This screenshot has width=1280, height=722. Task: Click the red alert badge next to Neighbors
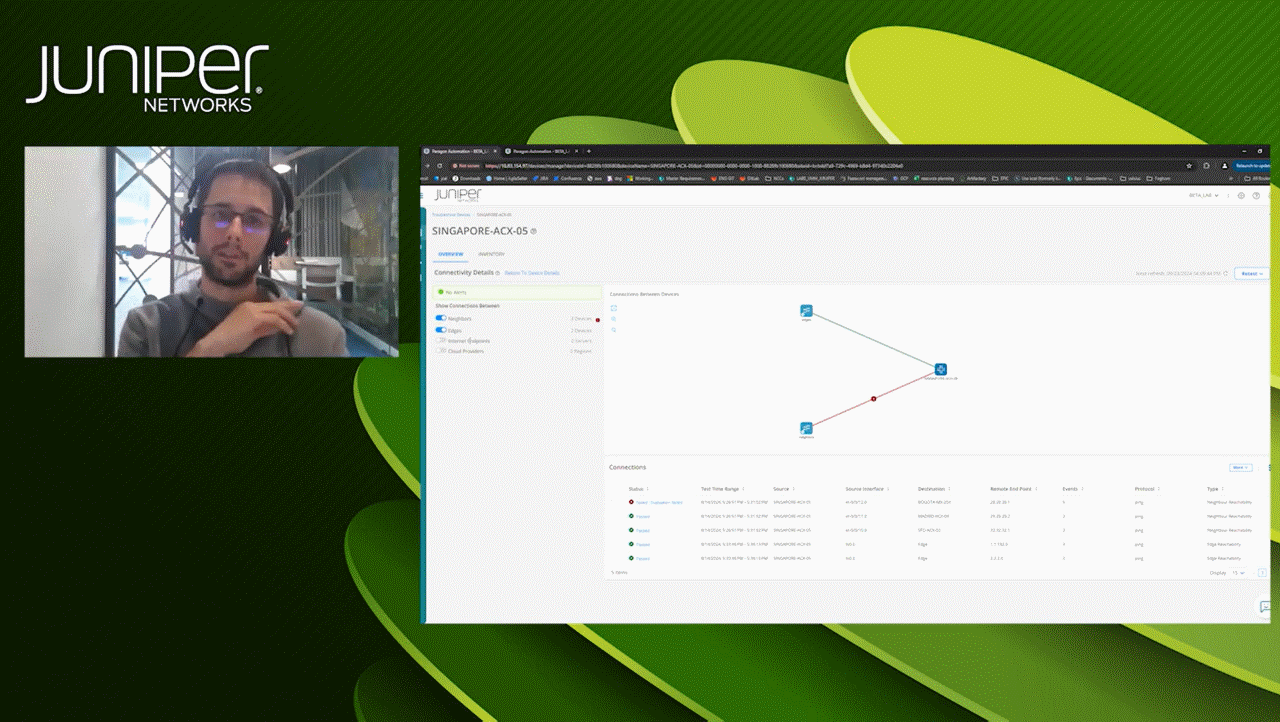(598, 319)
